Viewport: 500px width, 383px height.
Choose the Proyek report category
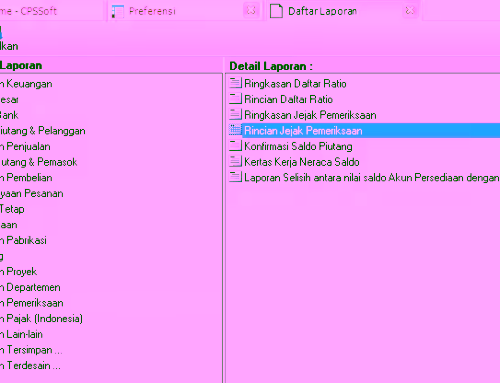tap(18, 272)
